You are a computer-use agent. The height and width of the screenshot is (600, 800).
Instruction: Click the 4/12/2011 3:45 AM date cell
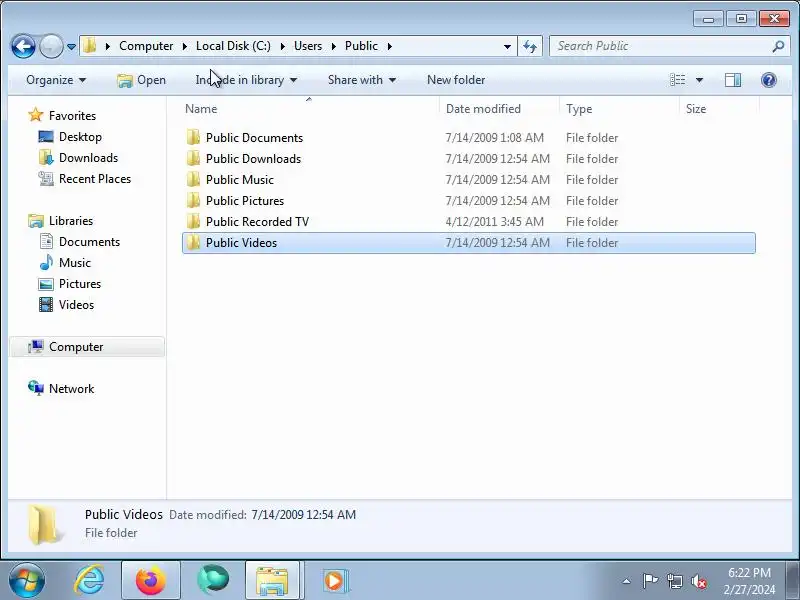pyautogui.click(x=494, y=221)
